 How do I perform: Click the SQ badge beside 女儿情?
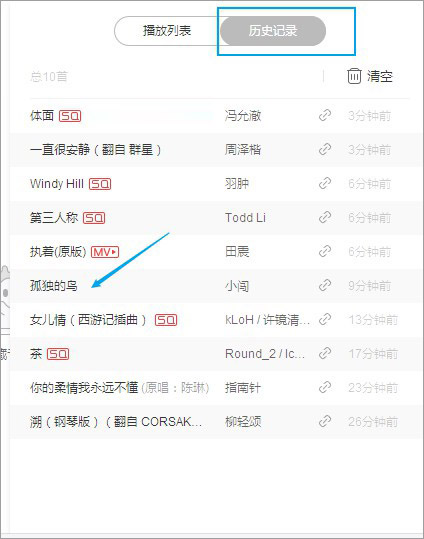pyautogui.click(x=166, y=320)
